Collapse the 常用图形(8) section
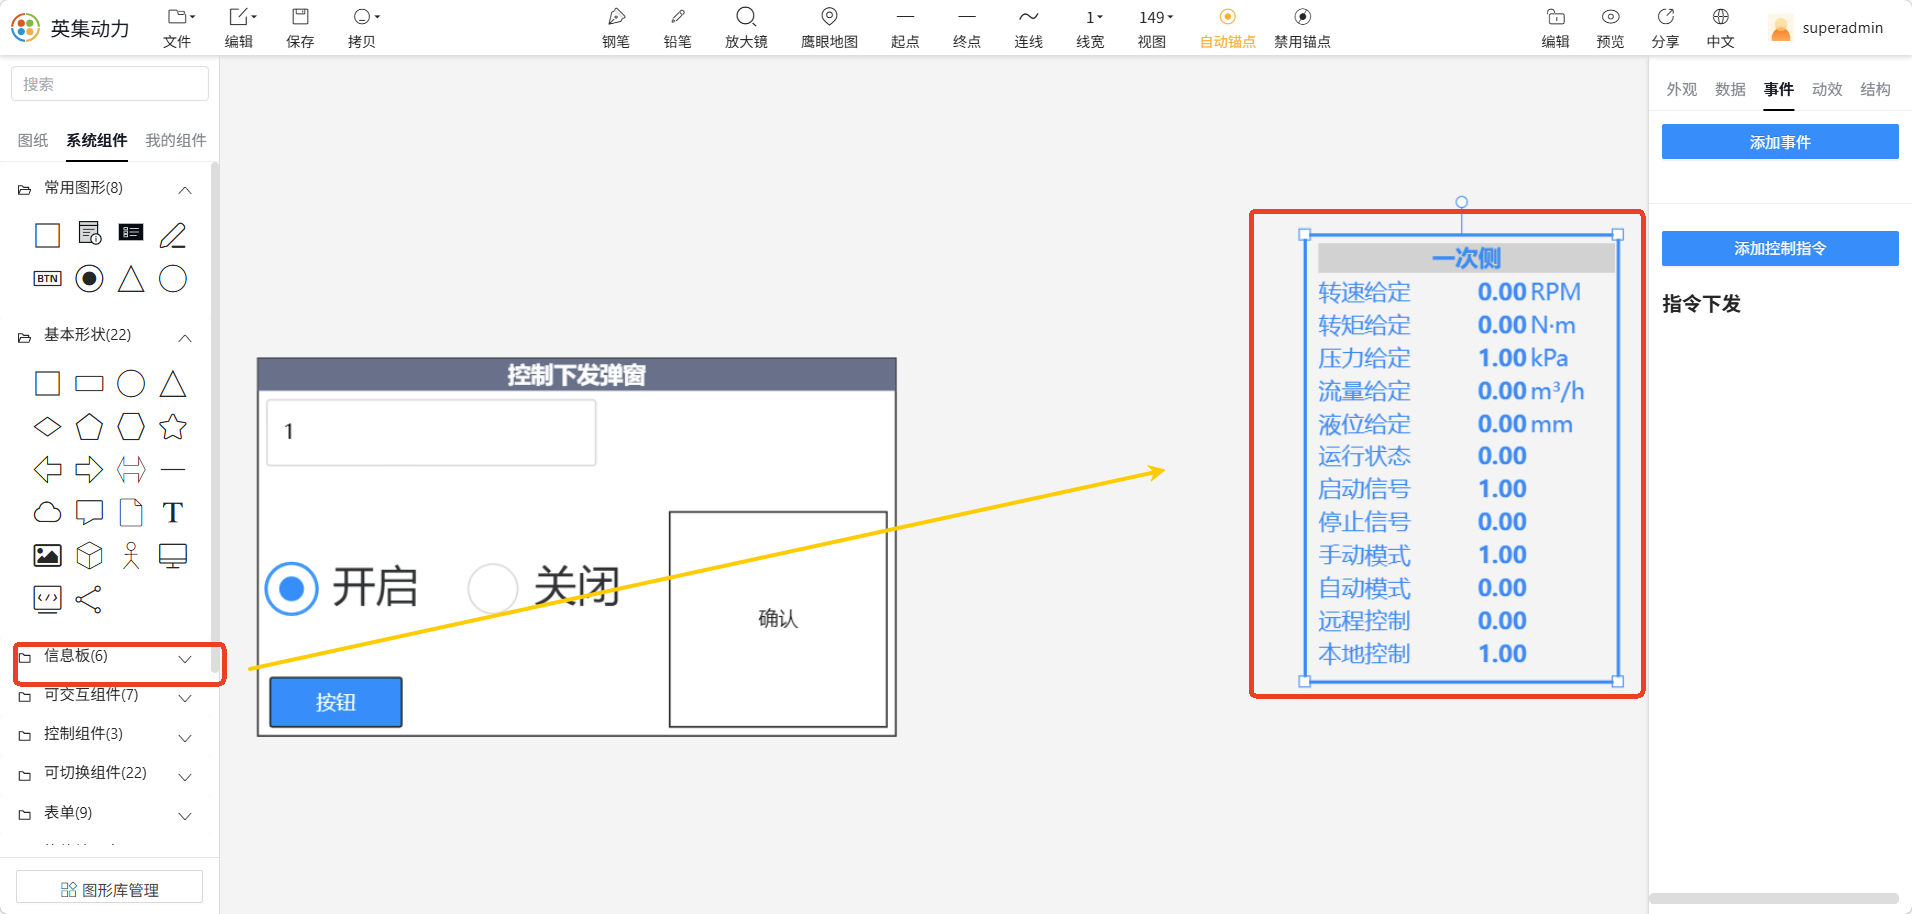Viewport: 1912px width, 914px height. pyautogui.click(x=184, y=189)
